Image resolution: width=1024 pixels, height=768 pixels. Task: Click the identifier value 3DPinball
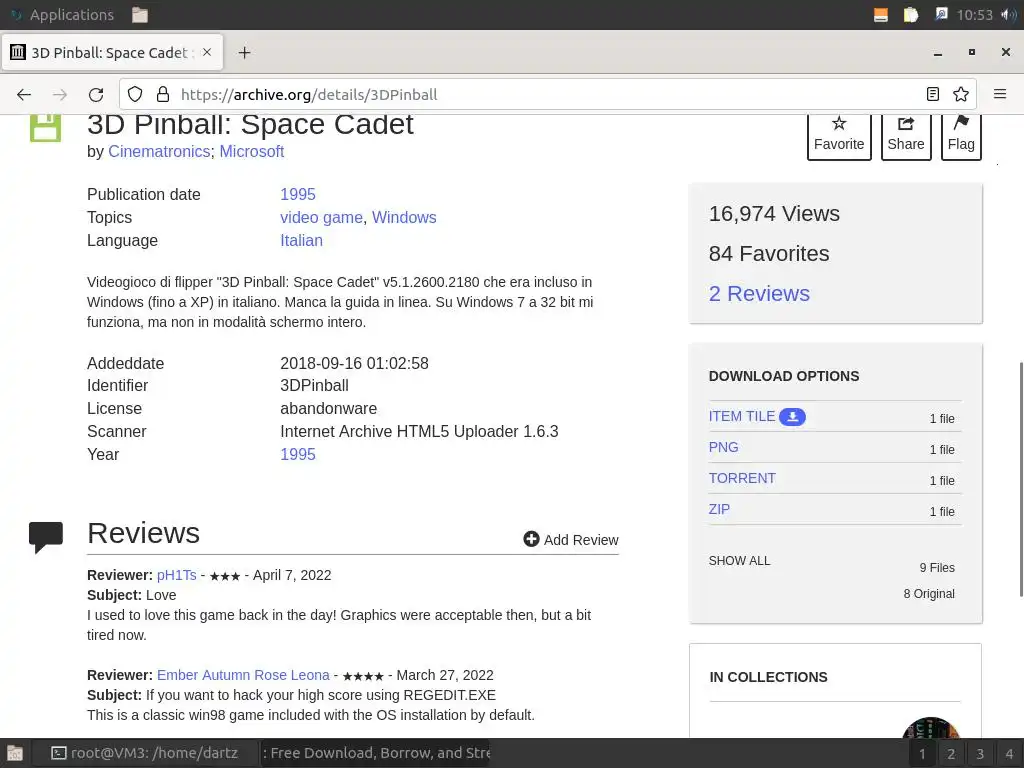(x=314, y=385)
